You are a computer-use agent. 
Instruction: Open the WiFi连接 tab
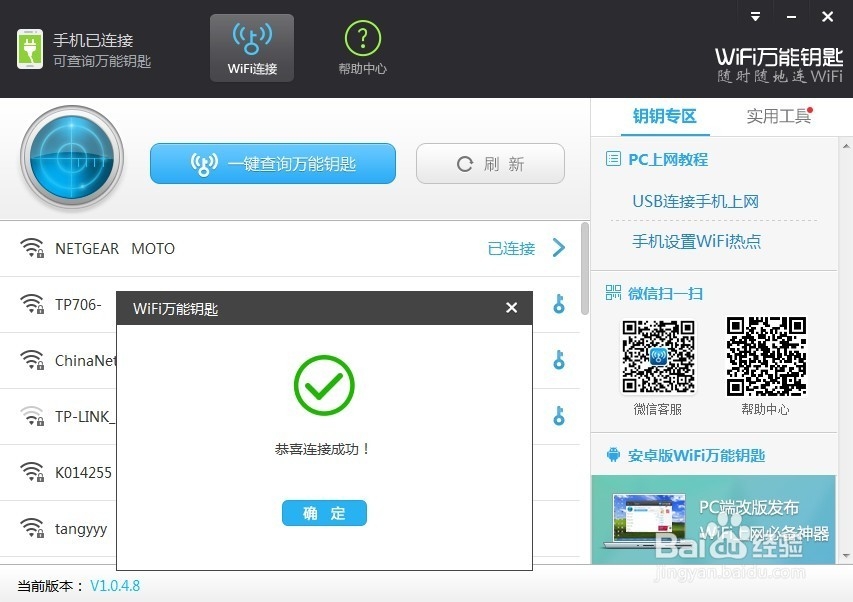tap(252, 48)
